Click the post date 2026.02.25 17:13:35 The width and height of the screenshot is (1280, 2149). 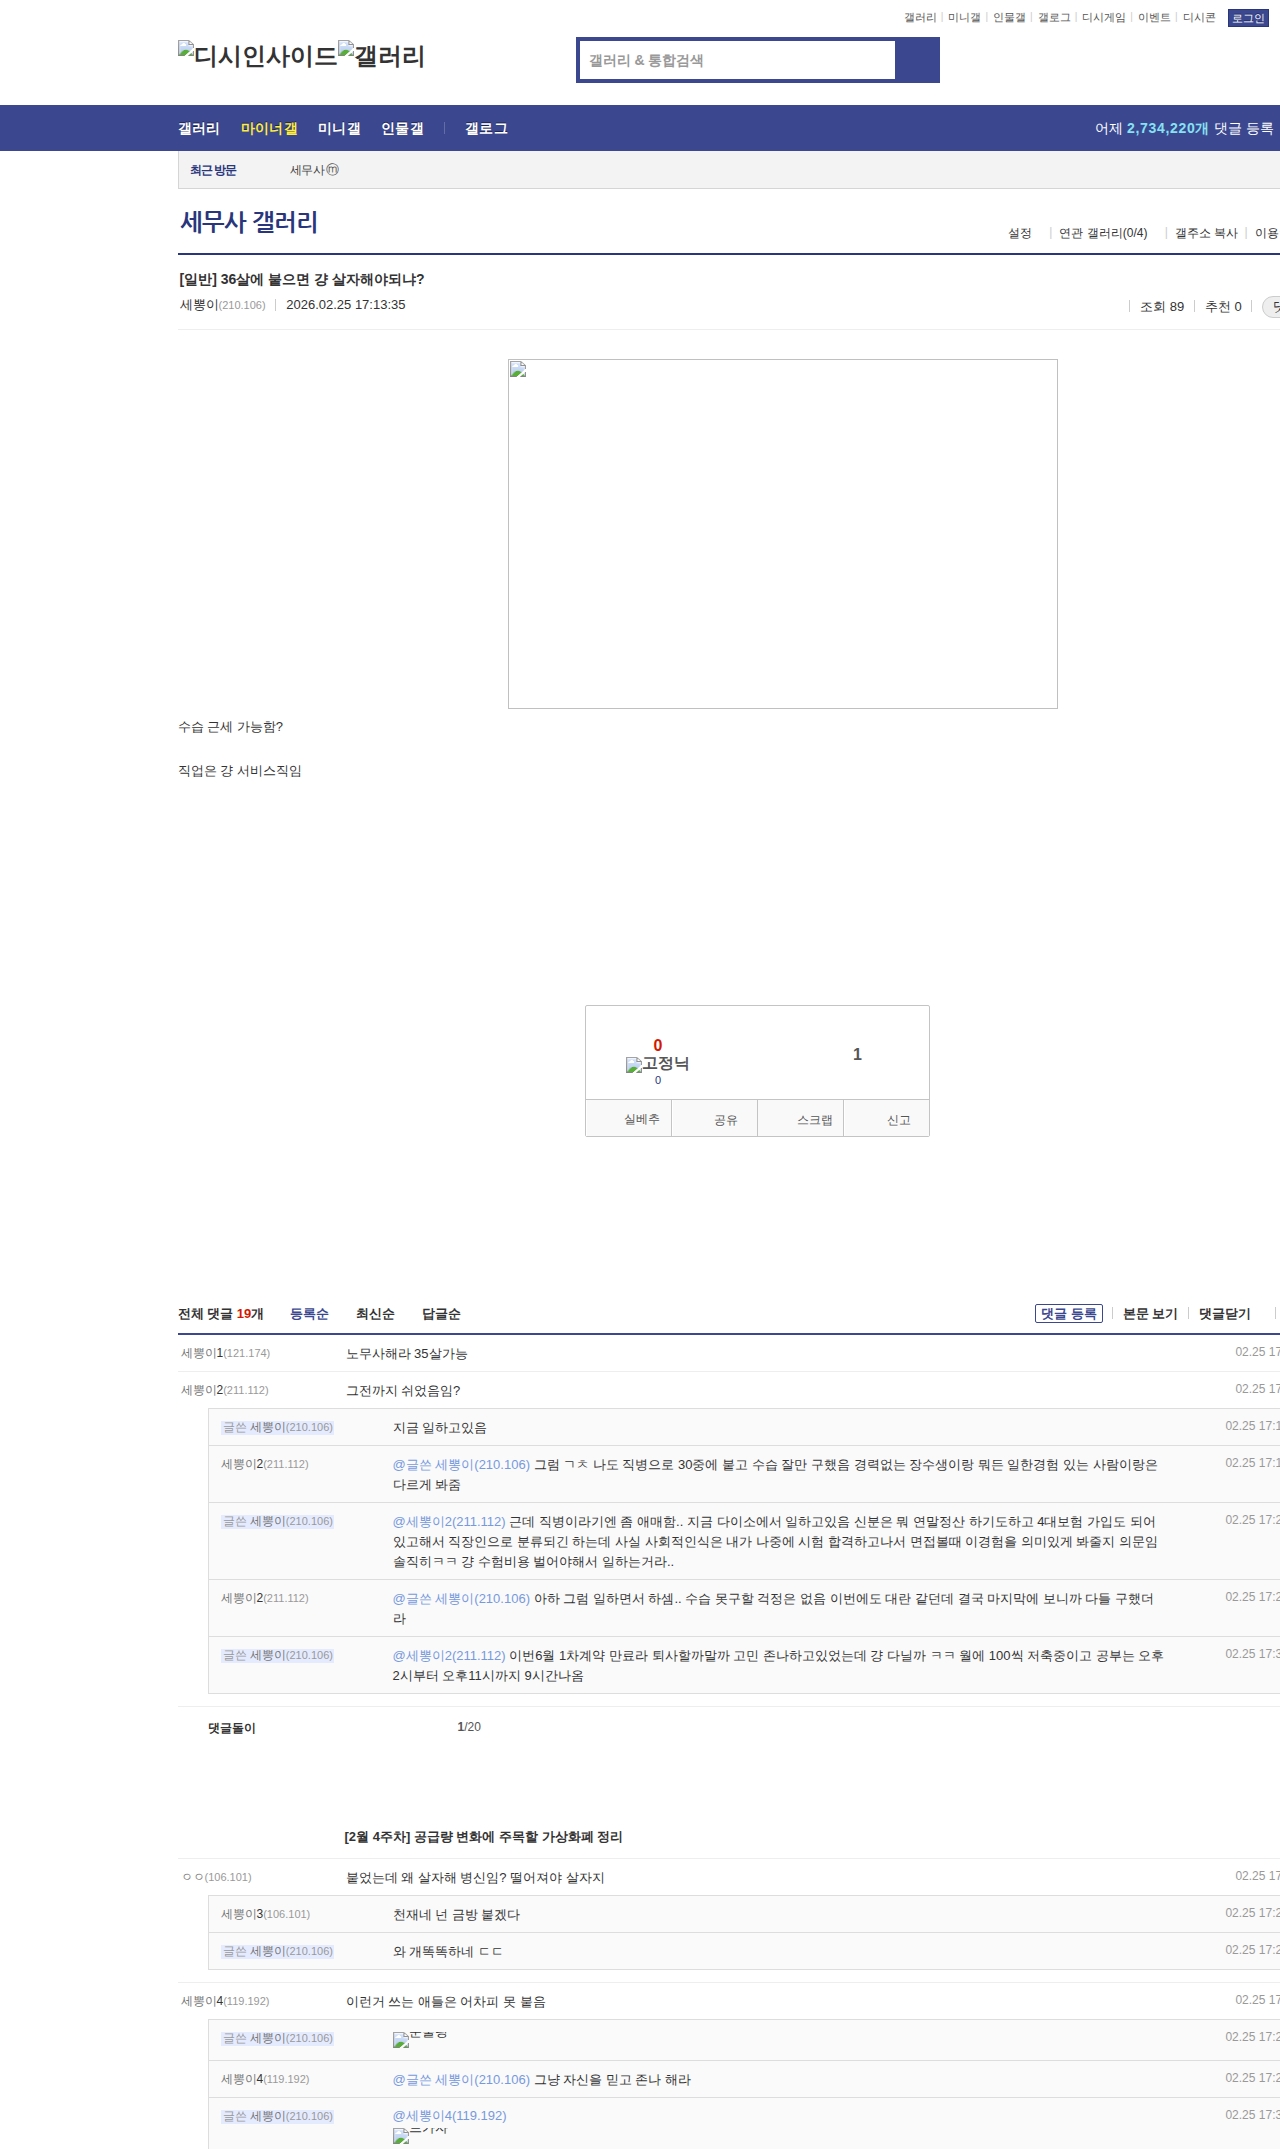coord(346,305)
